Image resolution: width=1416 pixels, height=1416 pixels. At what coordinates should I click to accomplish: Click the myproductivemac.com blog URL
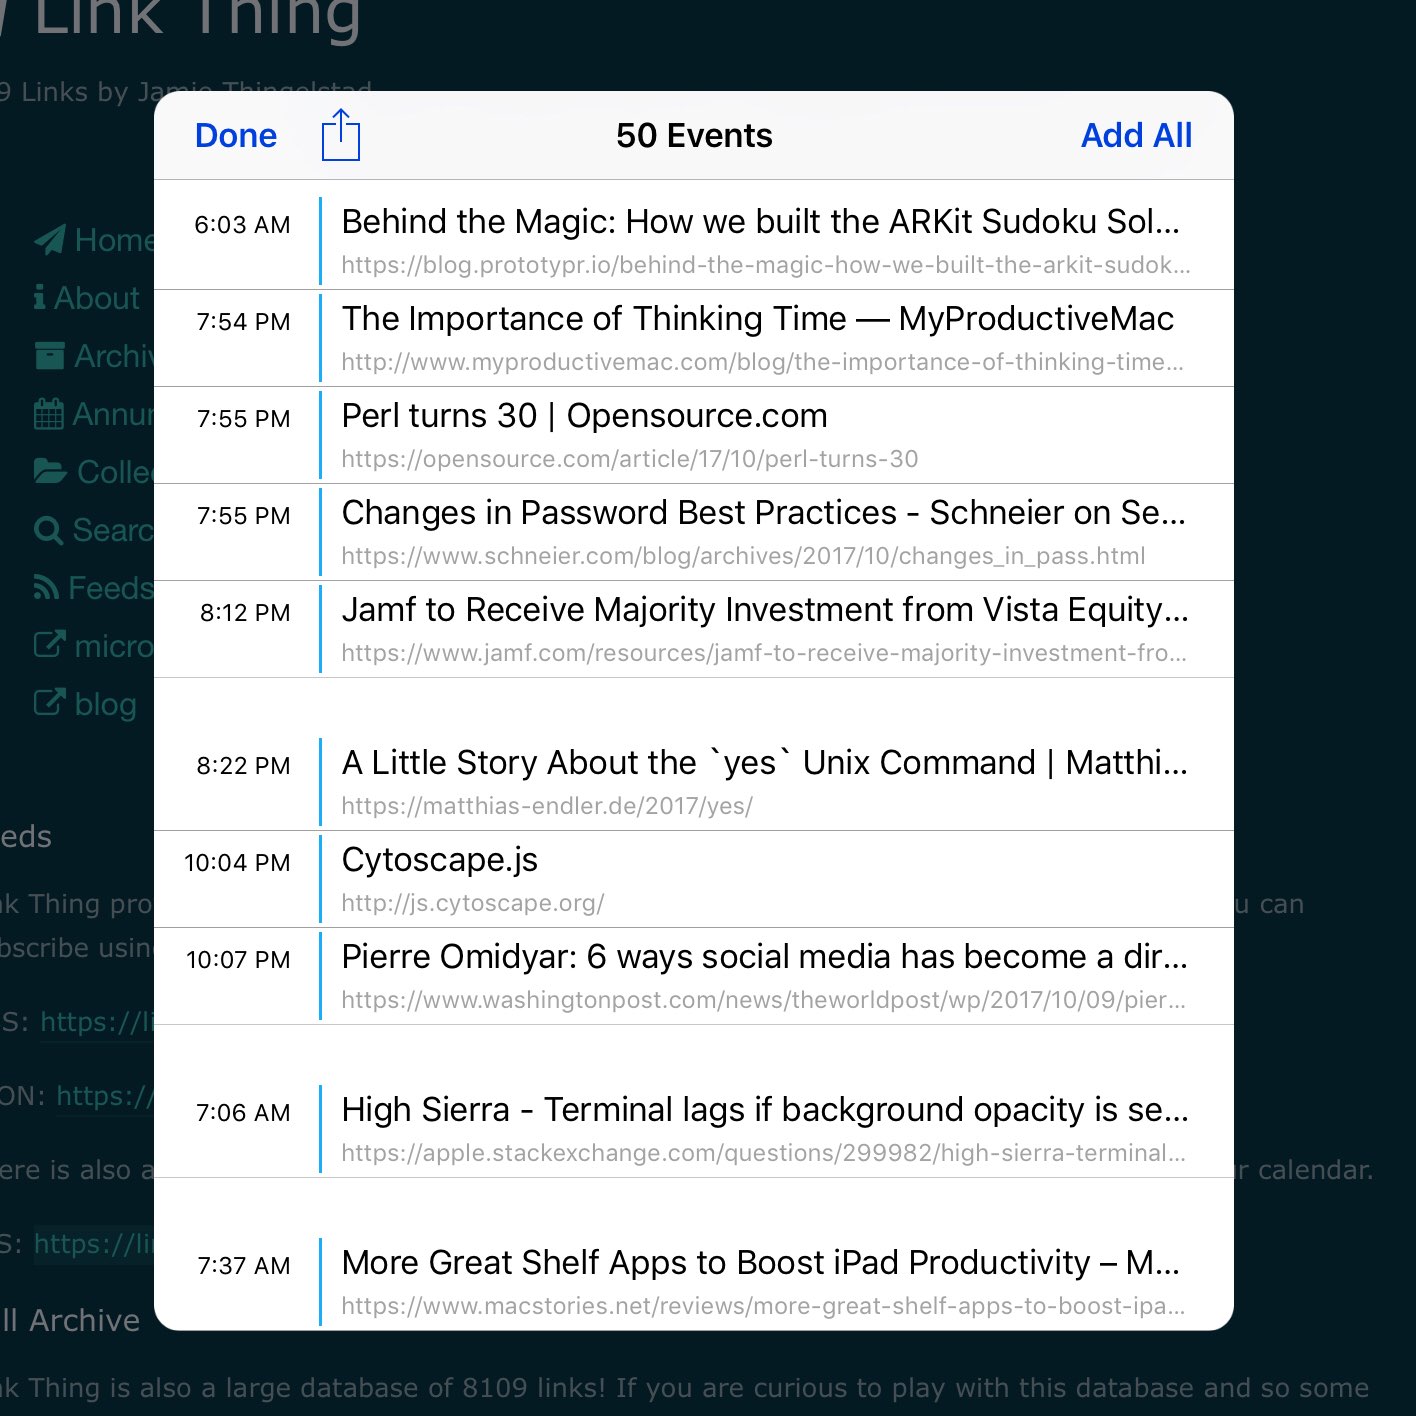763,362
